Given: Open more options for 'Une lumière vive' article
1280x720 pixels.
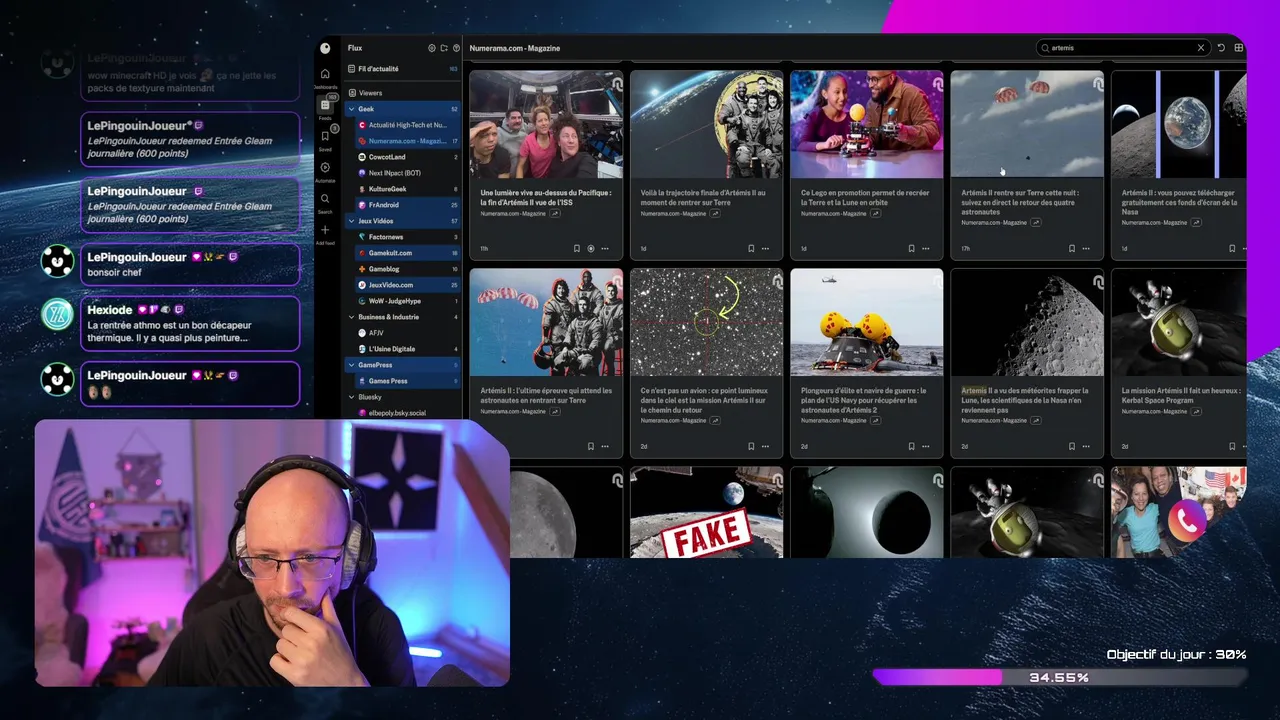Looking at the screenshot, I should pos(605,248).
